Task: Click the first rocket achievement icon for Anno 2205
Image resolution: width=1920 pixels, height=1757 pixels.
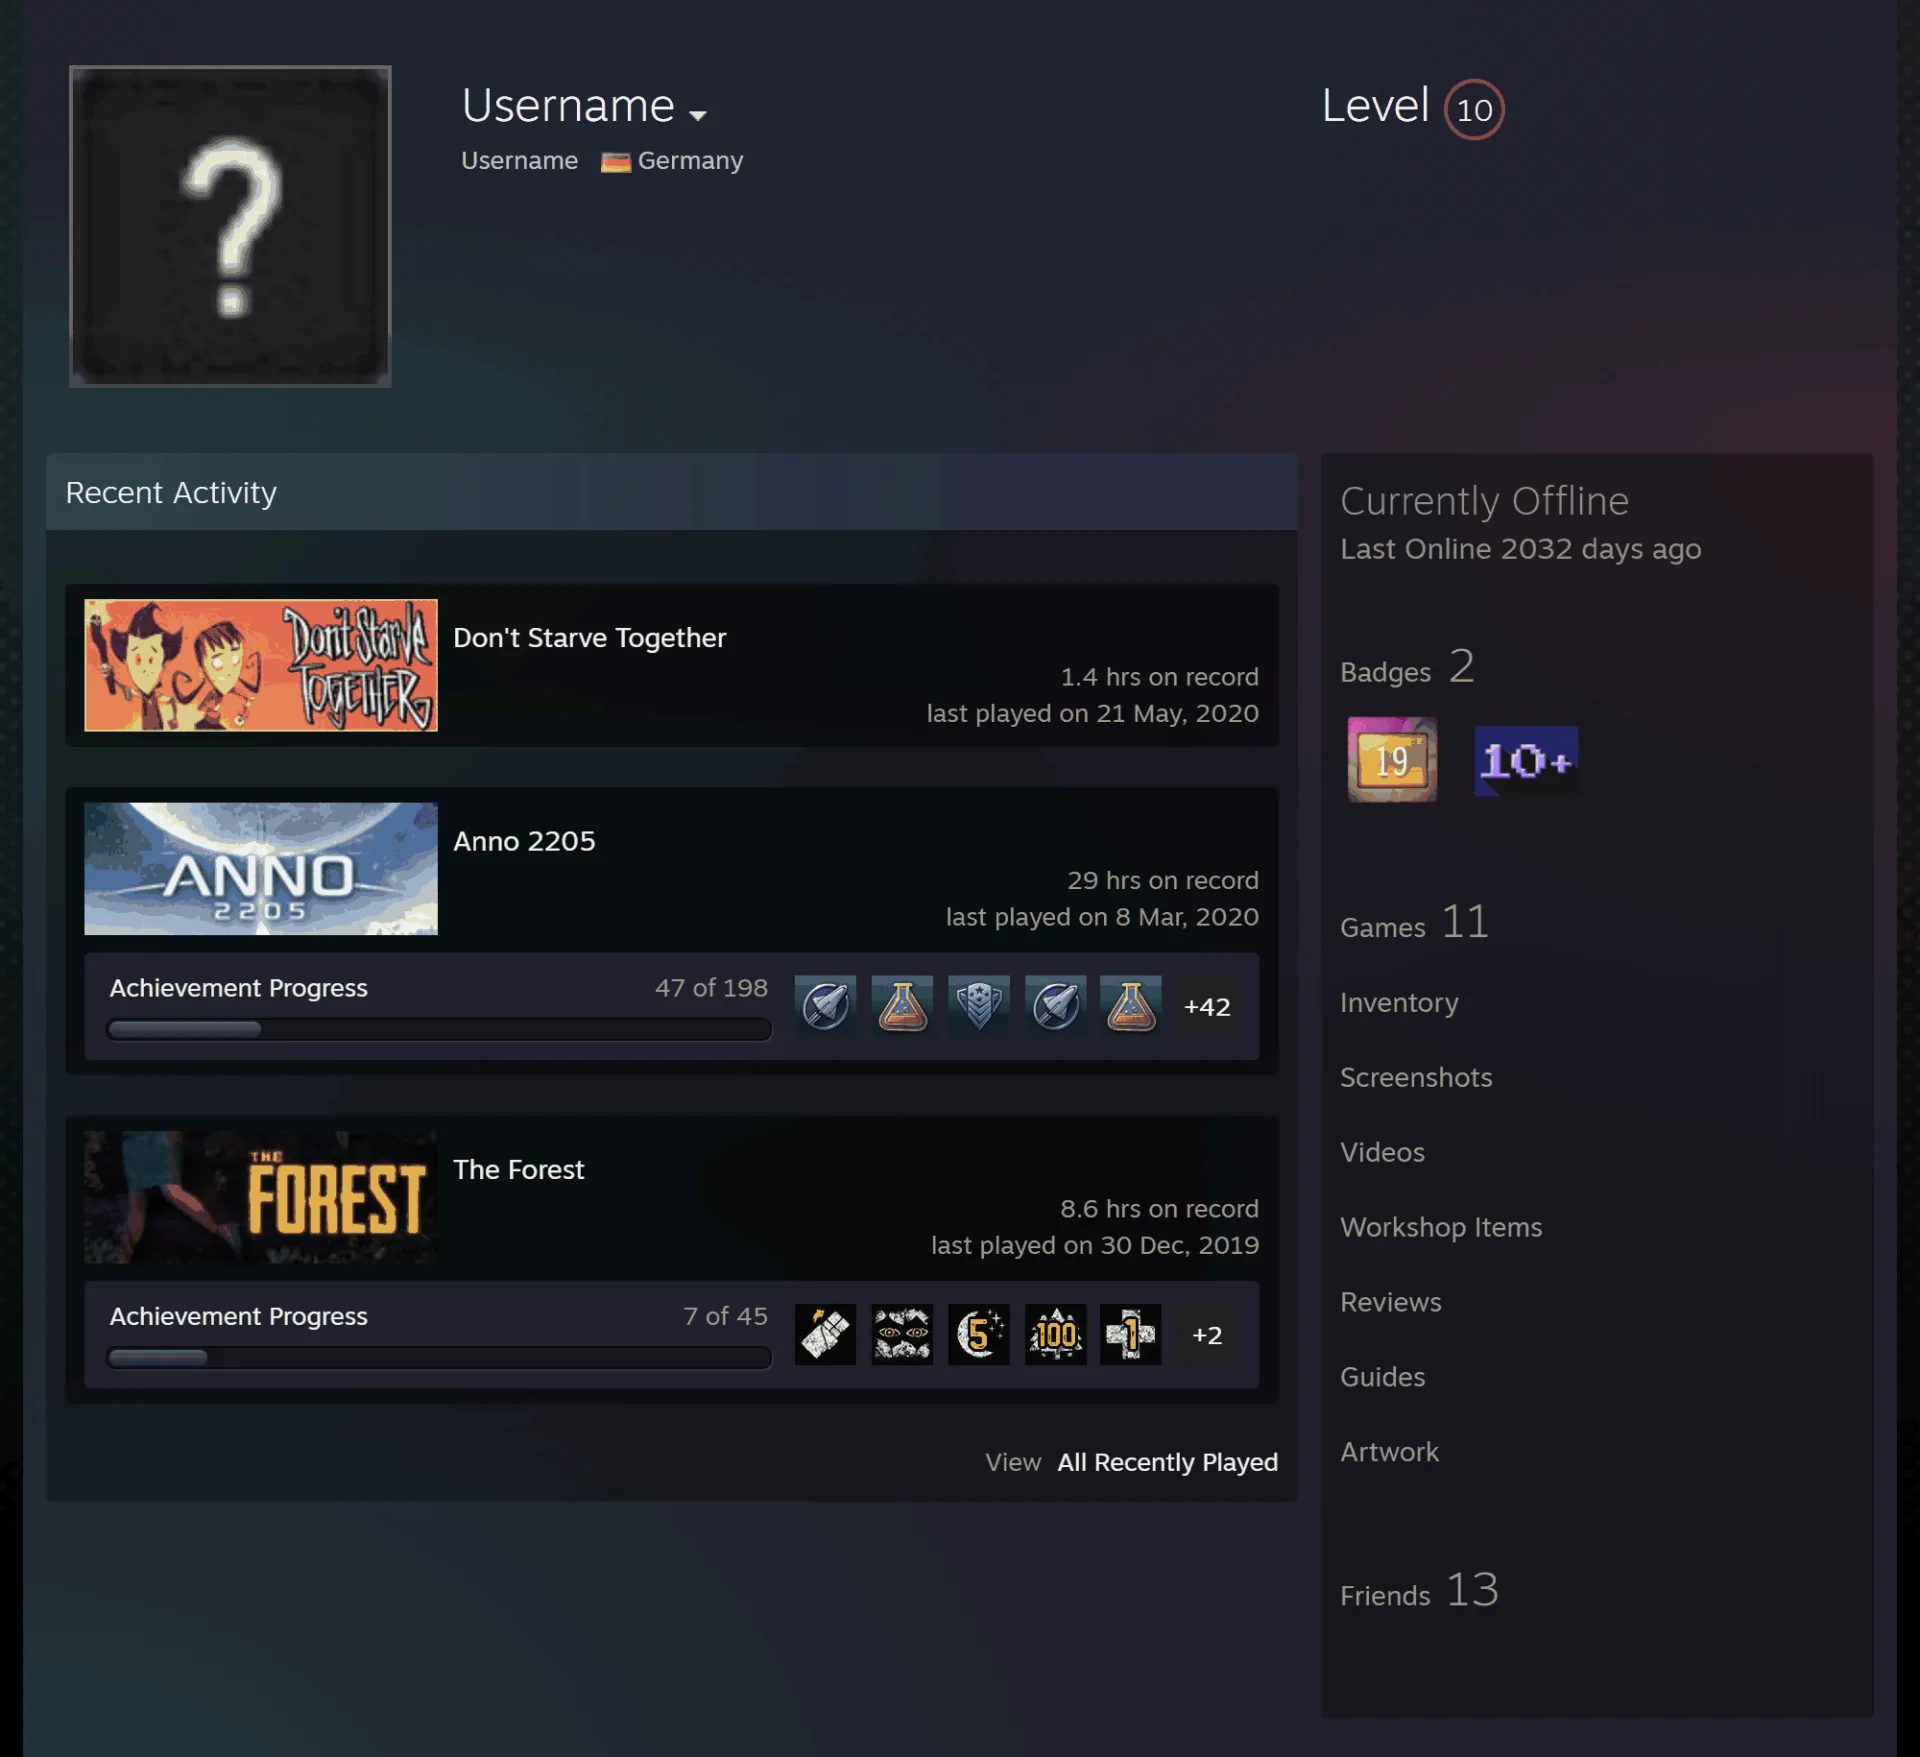Action: (x=826, y=1006)
